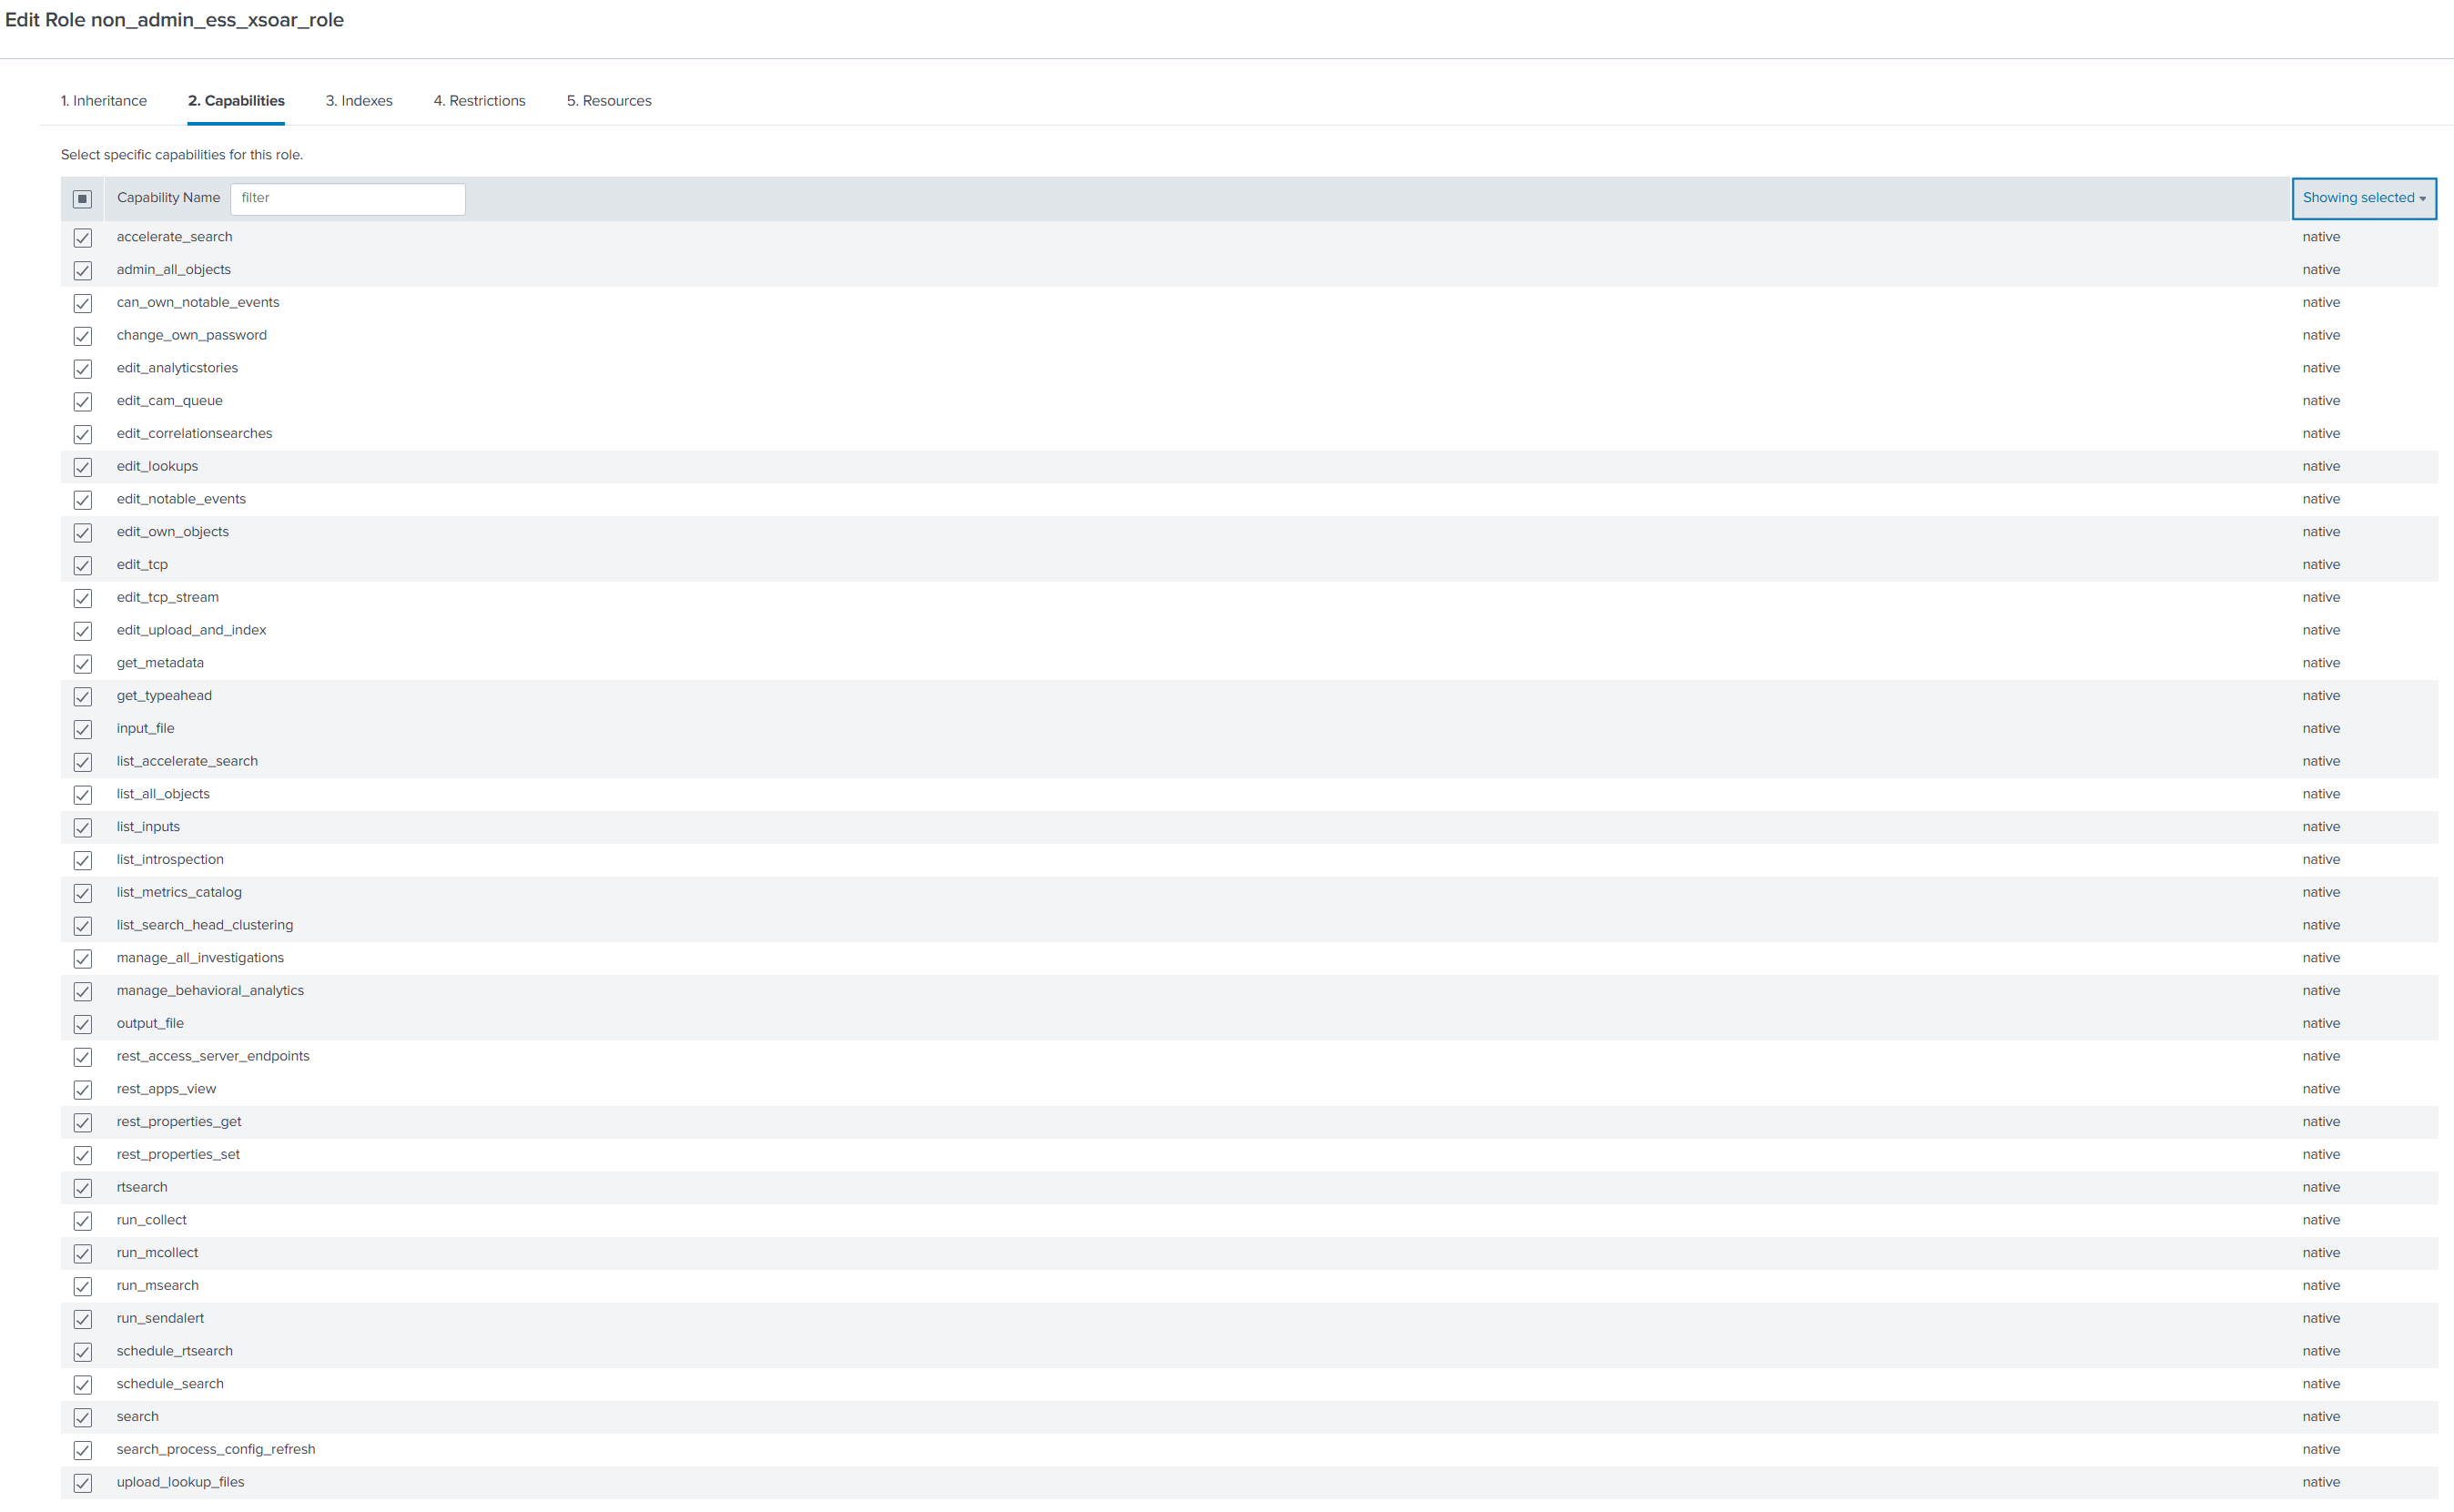Uncheck run_sendalert capability checkbox
The height and width of the screenshot is (1512, 2454).
83,1319
